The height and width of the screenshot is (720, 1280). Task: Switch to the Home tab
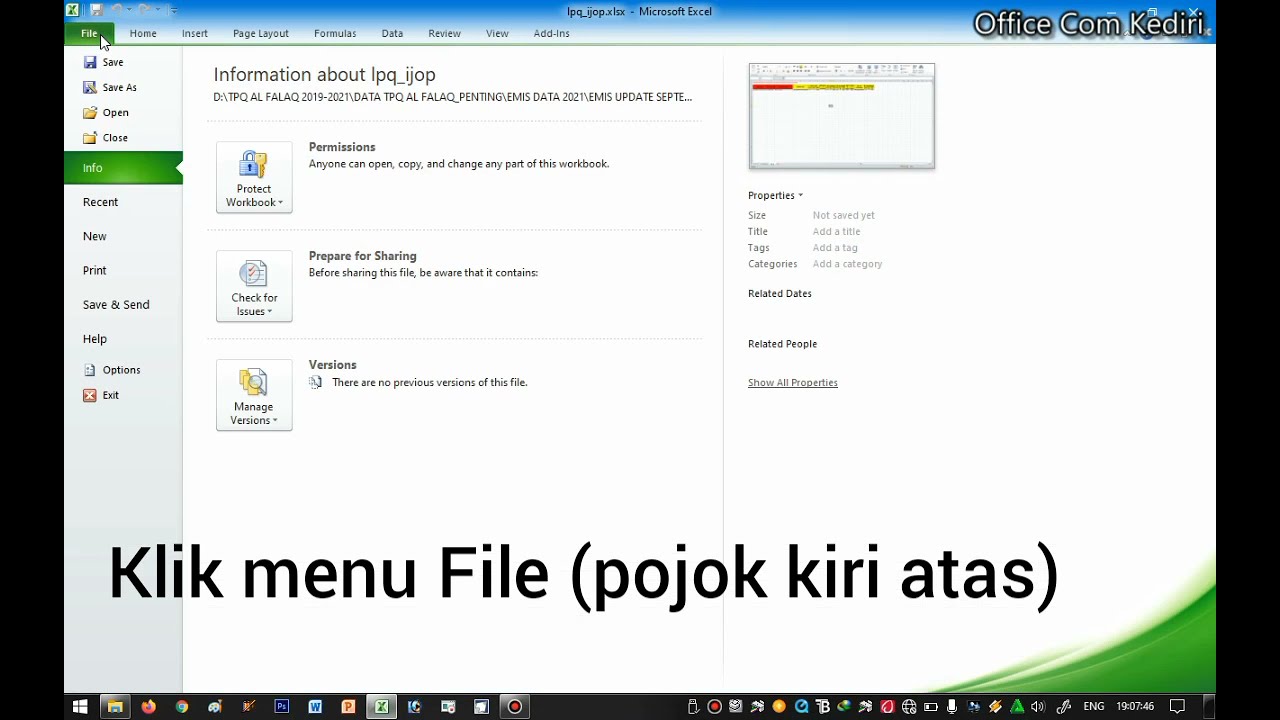143,33
